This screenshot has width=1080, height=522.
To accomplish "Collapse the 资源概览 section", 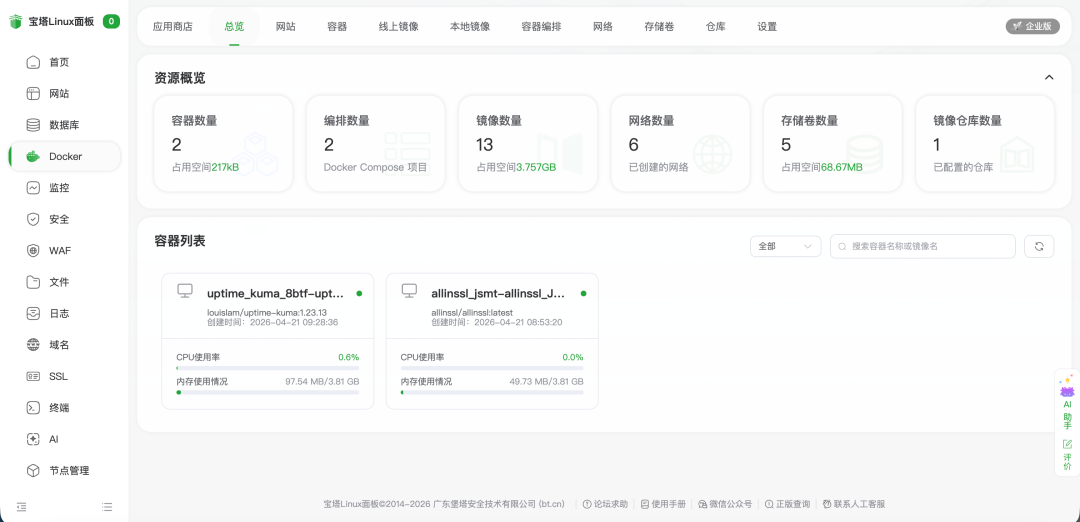I will tap(1049, 77).
